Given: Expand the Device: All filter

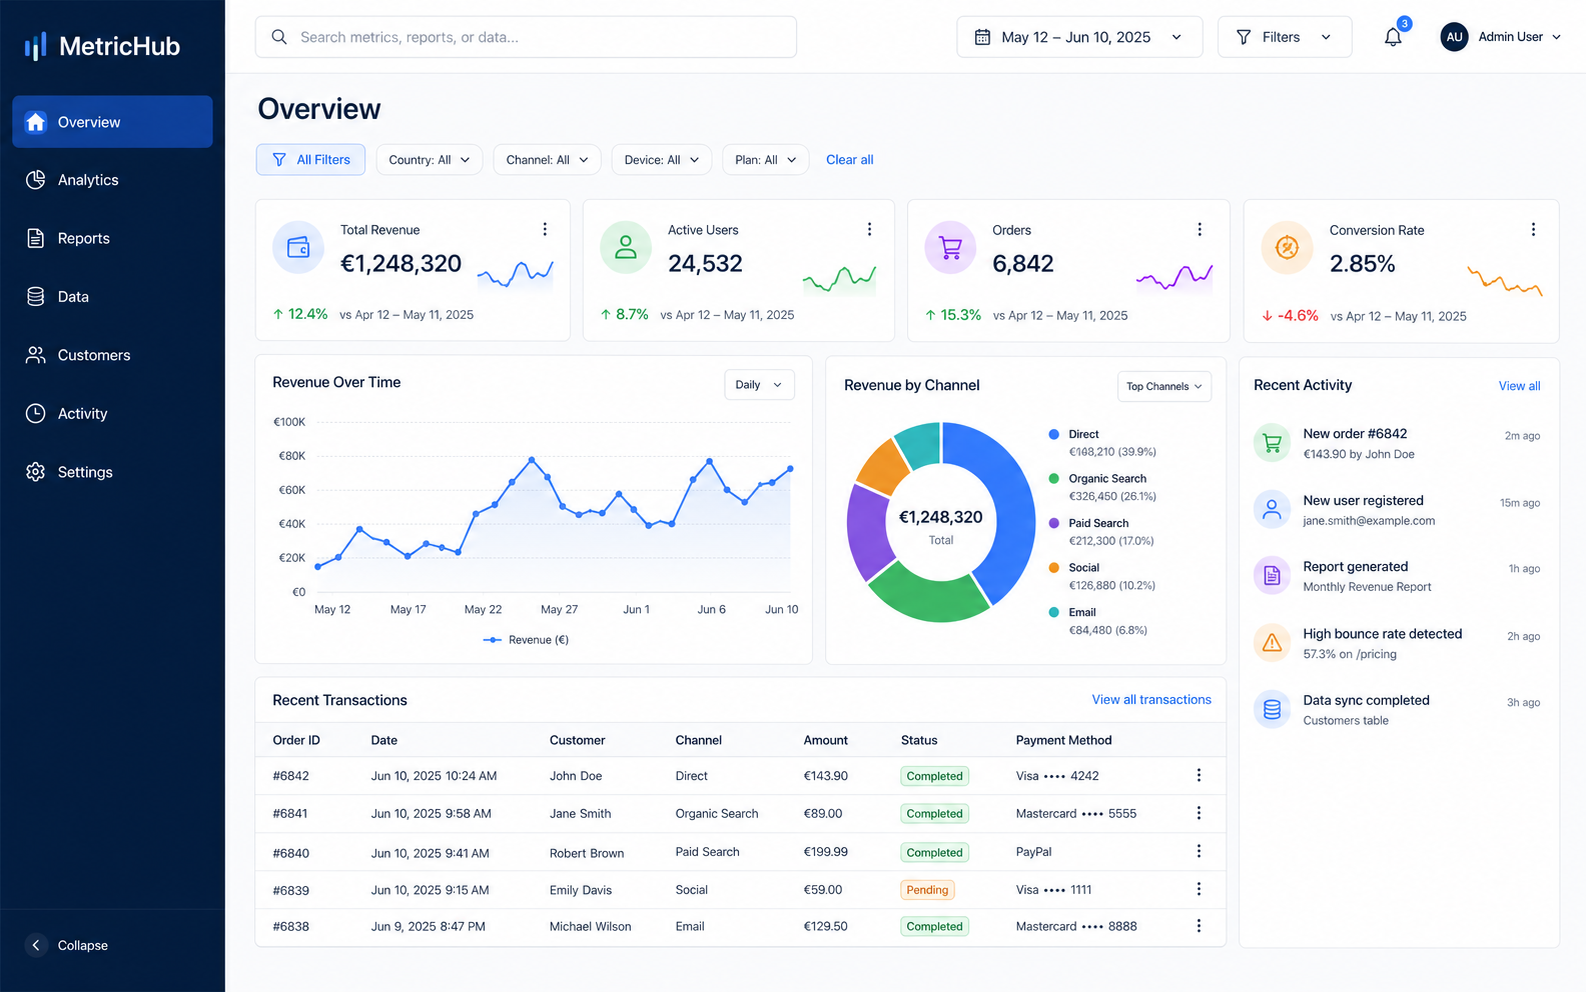Looking at the screenshot, I should [x=662, y=160].
